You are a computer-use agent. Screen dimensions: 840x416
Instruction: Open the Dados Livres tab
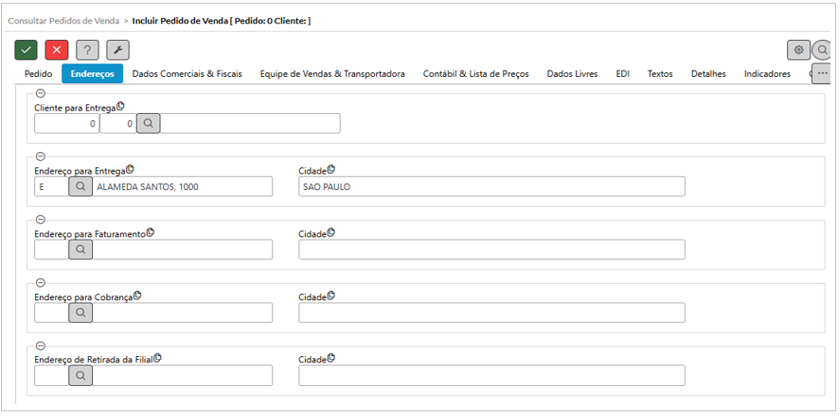pos(572,74)
